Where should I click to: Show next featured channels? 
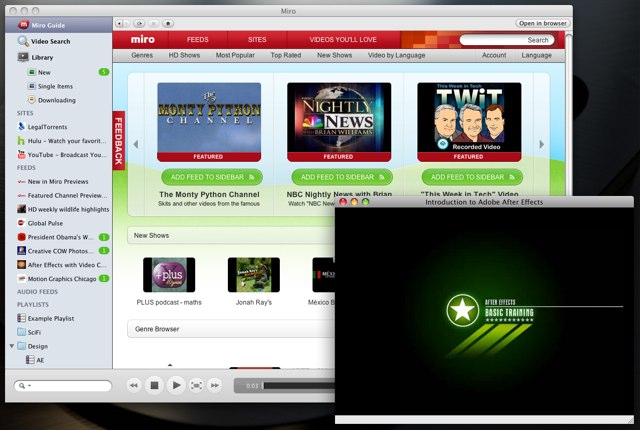point(542,144)
